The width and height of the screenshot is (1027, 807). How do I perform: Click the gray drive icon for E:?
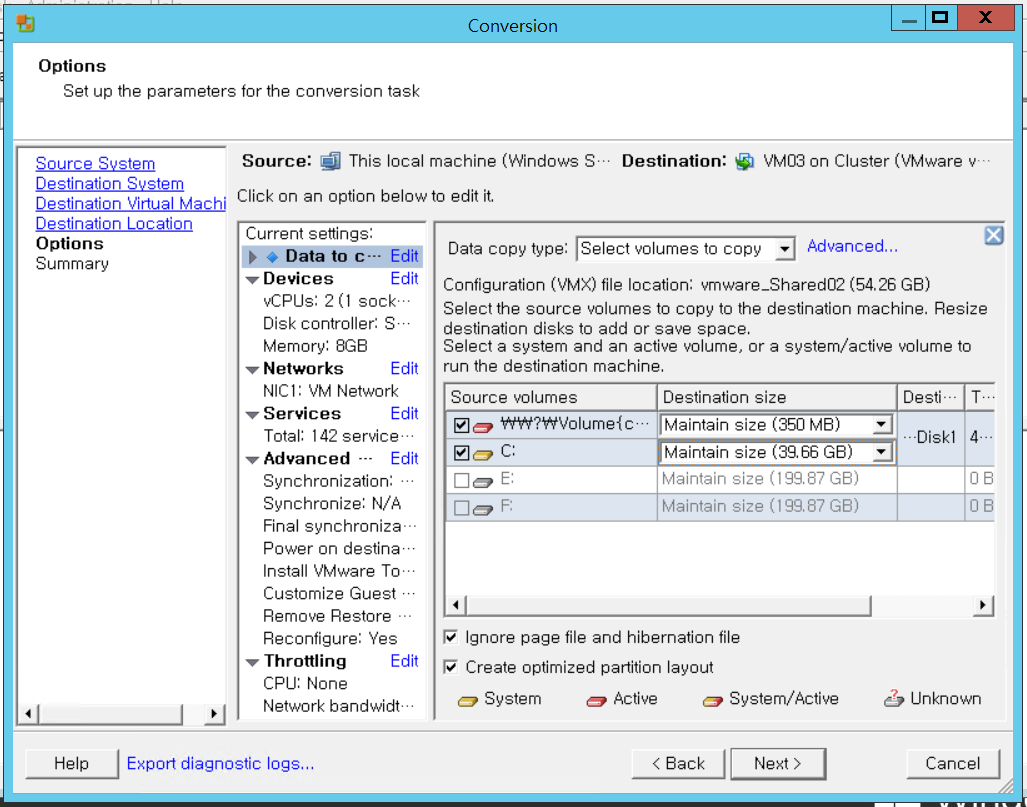coord(483,482)
